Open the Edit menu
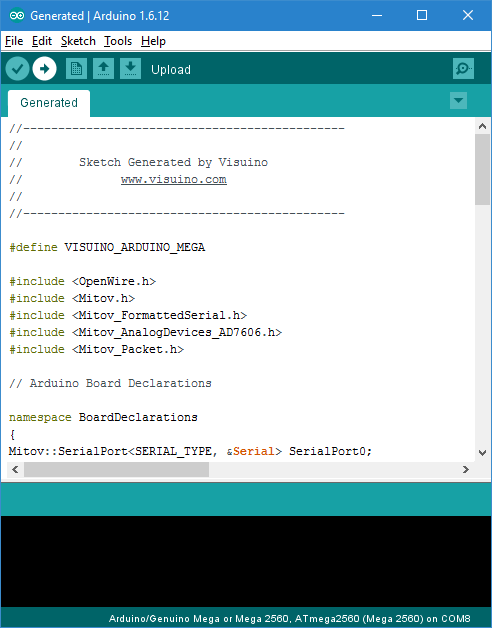This screenshot has height=628, width=492. tap(42, 41)
